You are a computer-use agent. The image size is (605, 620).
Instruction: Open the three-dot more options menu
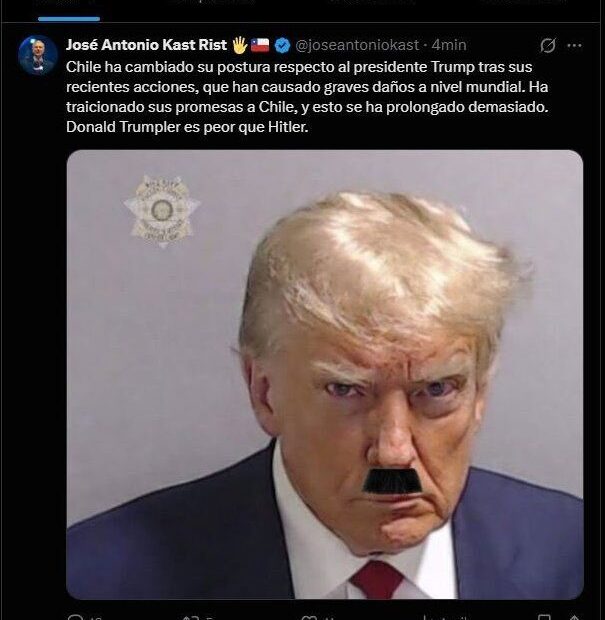click(x=574, y=45)
